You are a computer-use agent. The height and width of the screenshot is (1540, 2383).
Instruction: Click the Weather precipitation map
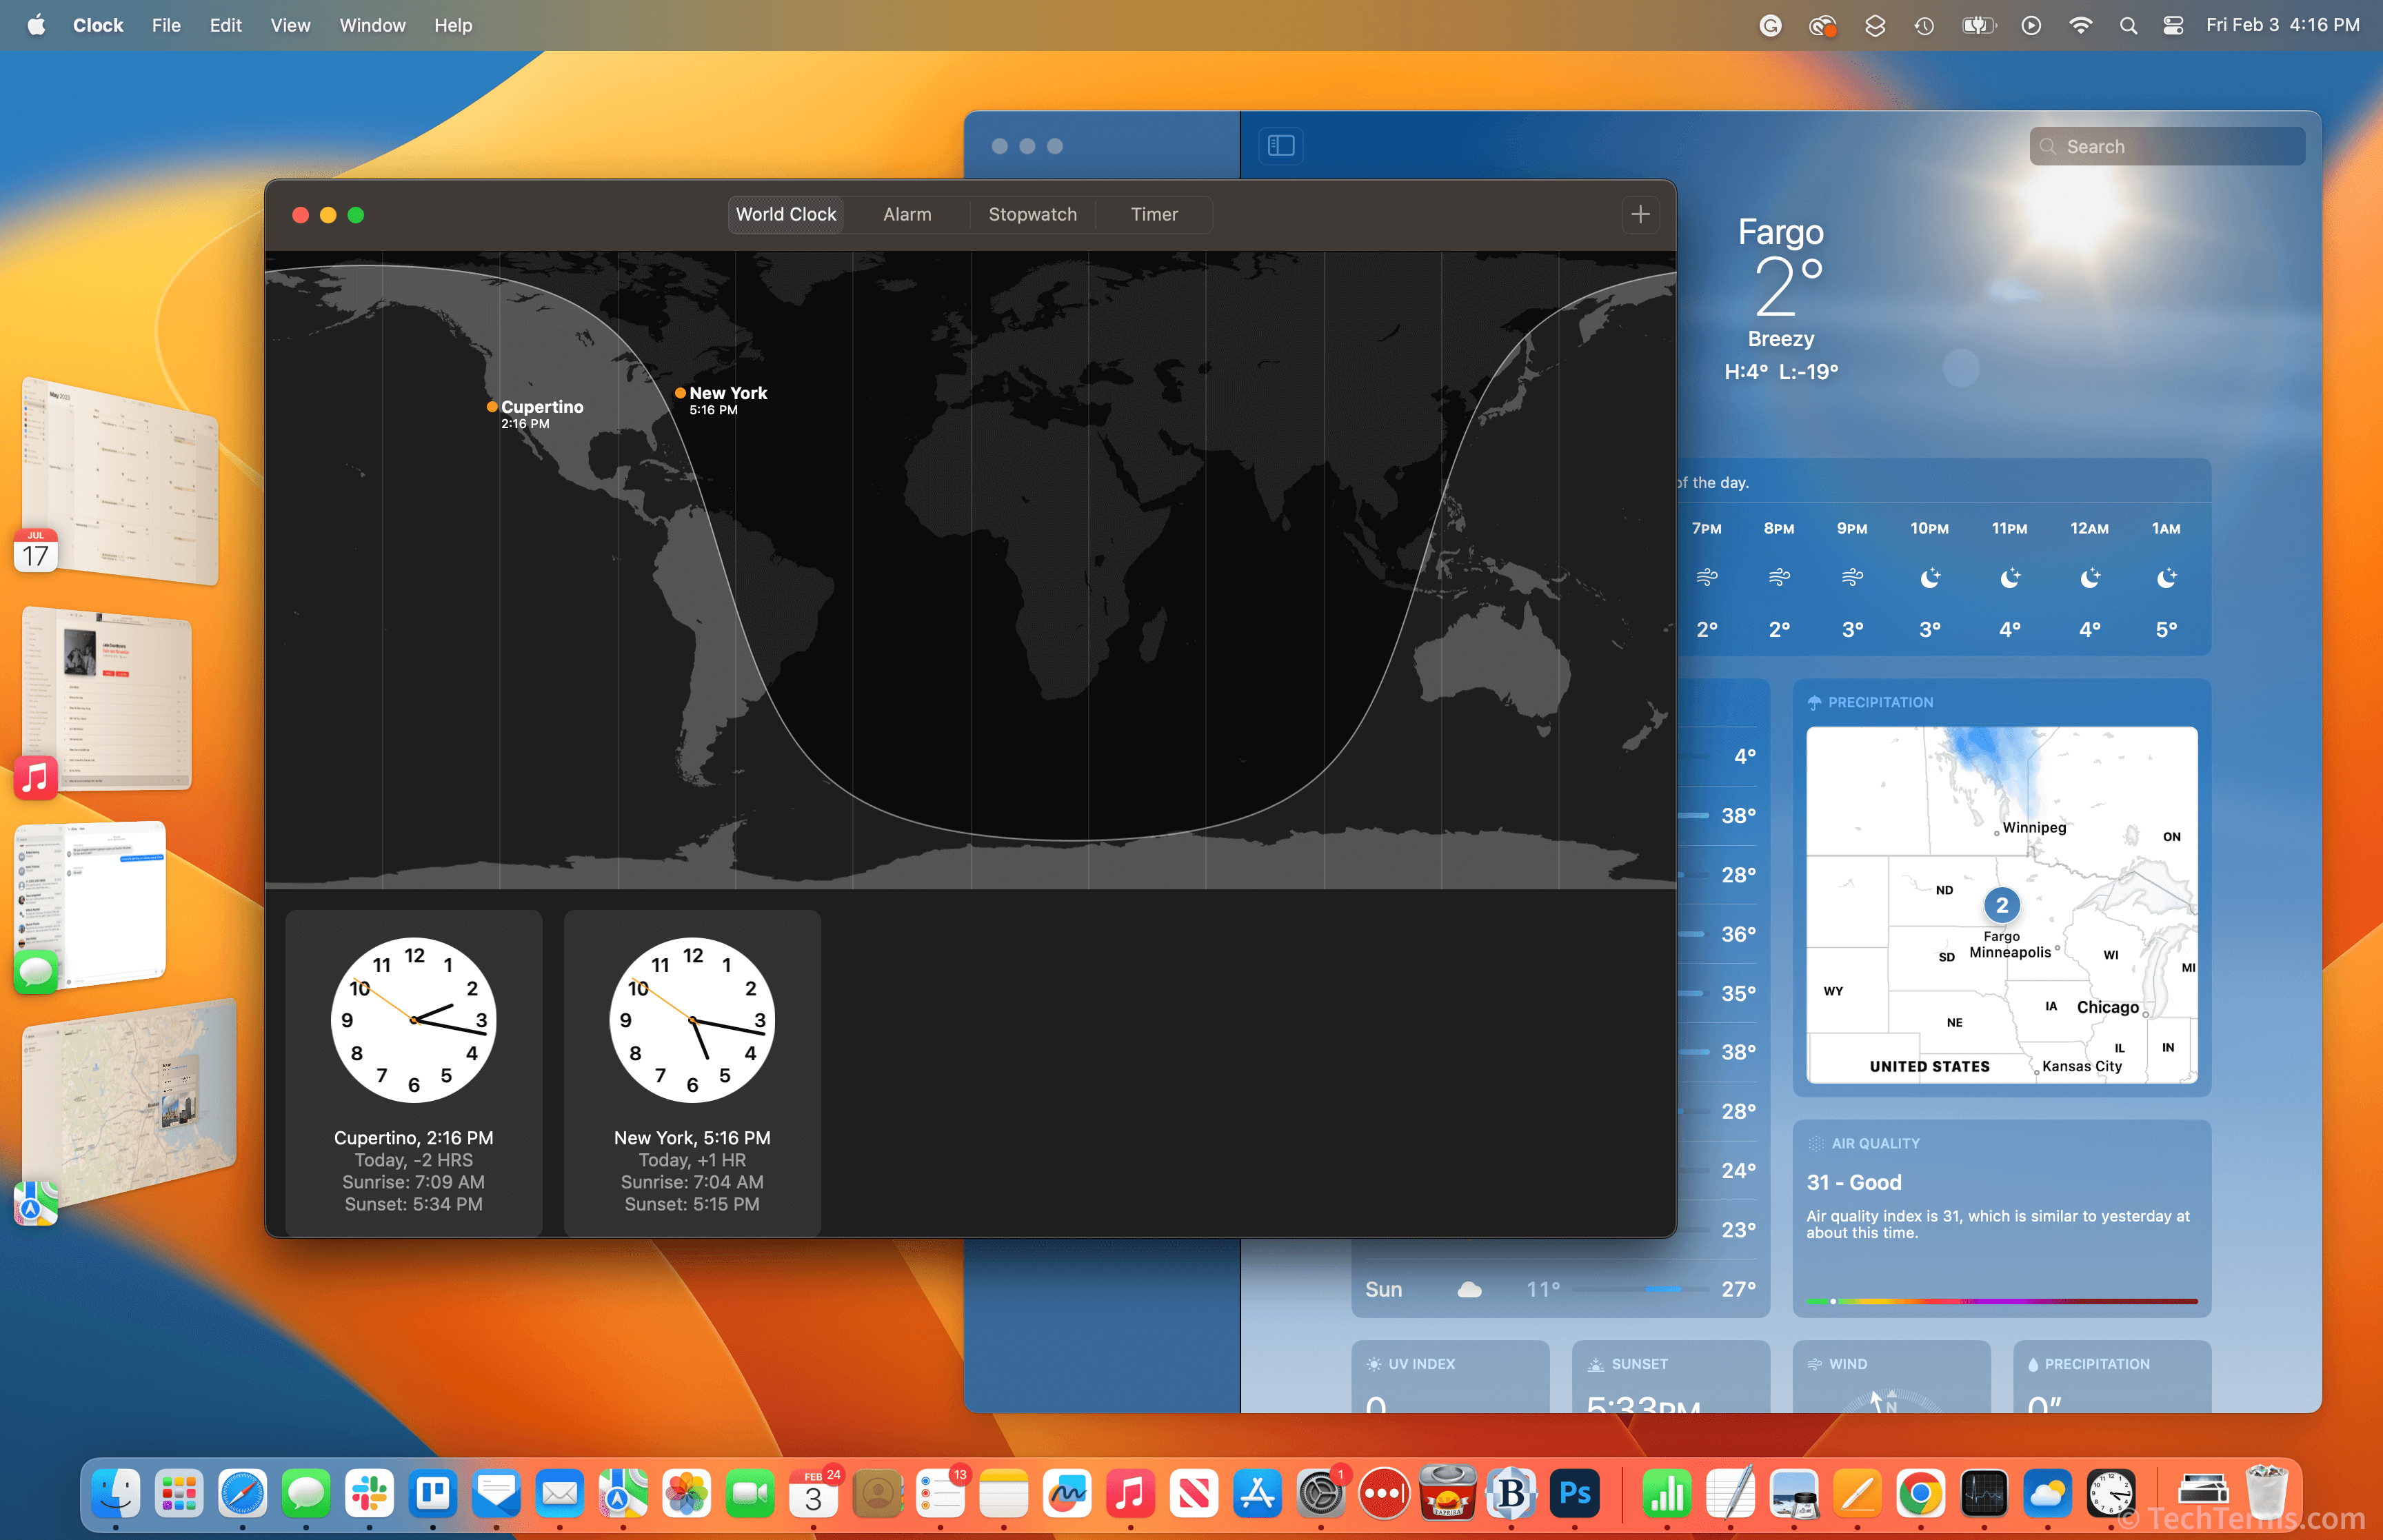[x=2001, y=904]
